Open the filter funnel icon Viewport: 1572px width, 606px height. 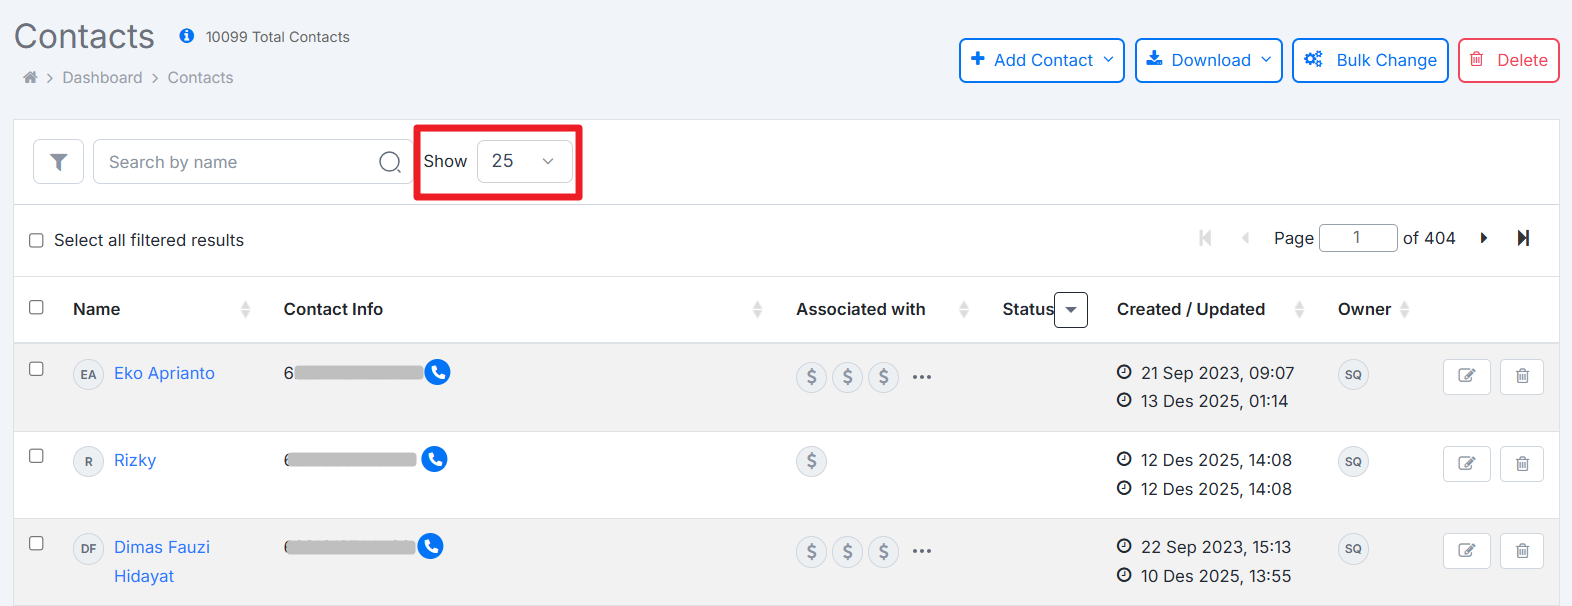click(58, 162)
